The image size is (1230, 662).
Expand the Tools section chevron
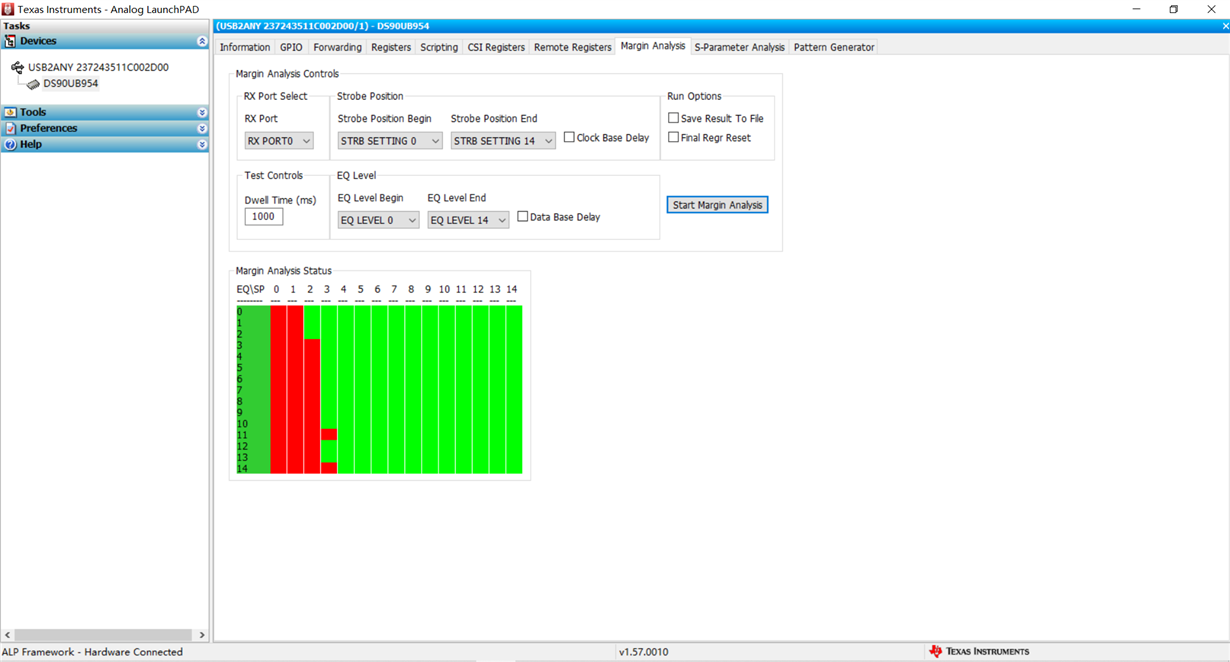click(202, 112)
